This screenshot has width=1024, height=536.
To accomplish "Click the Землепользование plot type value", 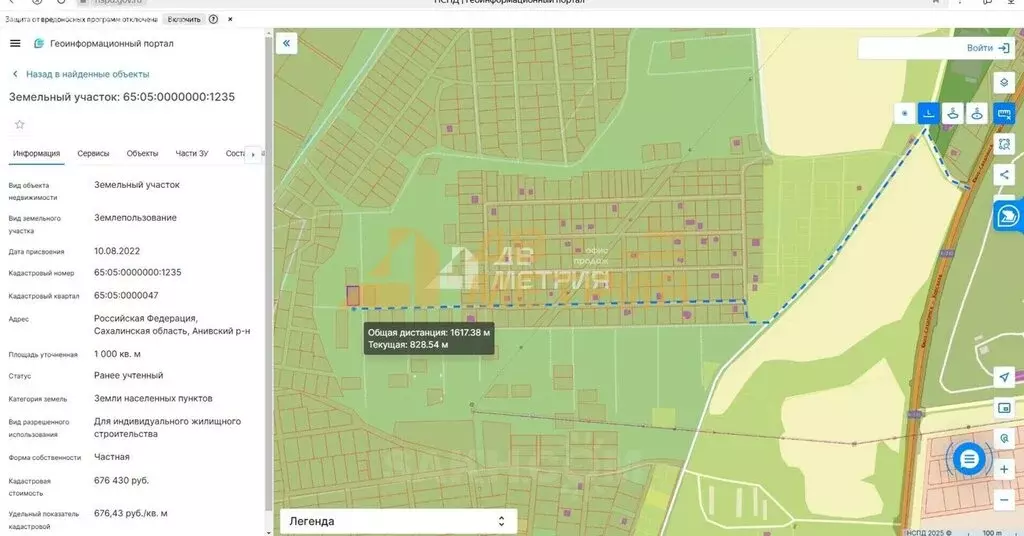I will pyautogui.click(x=135, y=217).
